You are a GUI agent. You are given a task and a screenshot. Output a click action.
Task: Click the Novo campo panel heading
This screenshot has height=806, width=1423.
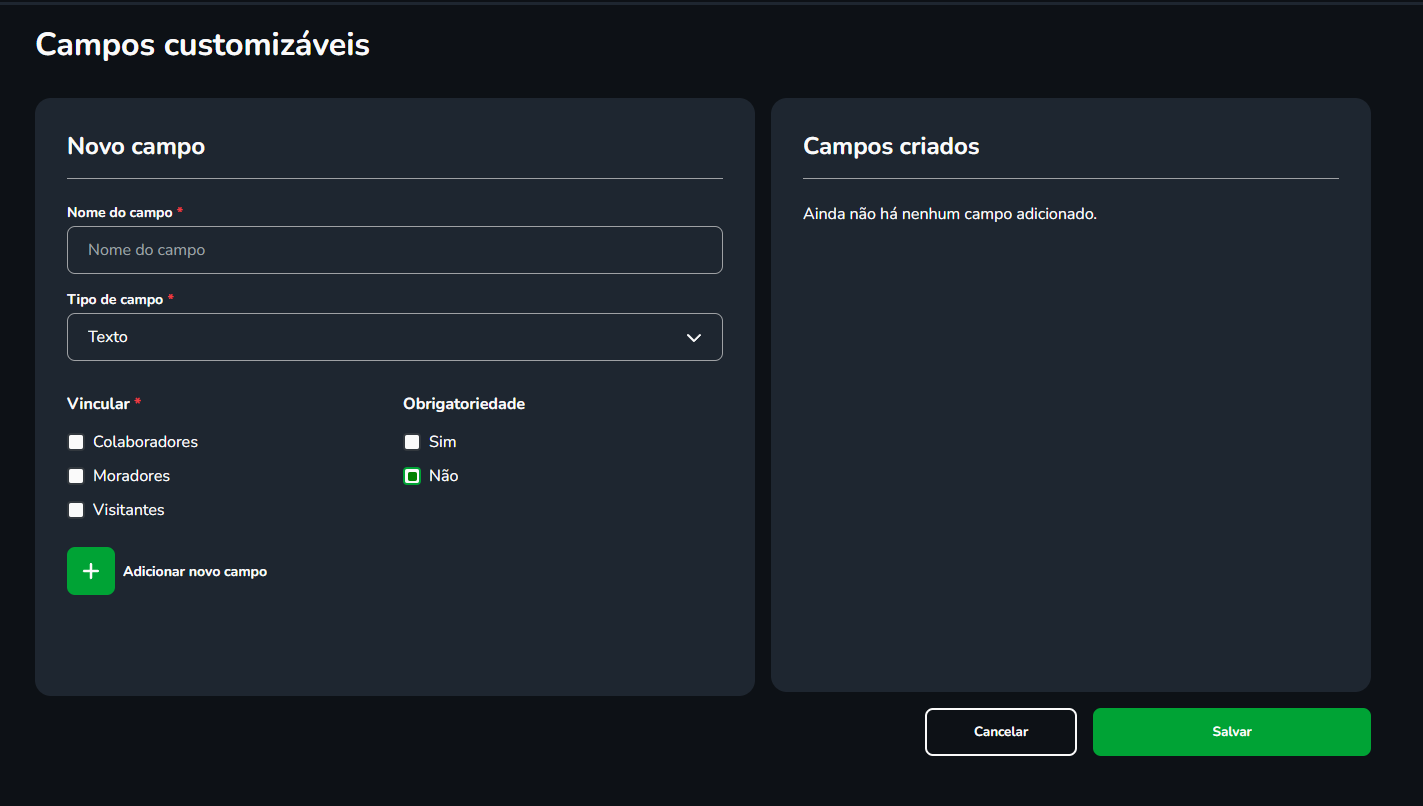(x=136, y=146)
